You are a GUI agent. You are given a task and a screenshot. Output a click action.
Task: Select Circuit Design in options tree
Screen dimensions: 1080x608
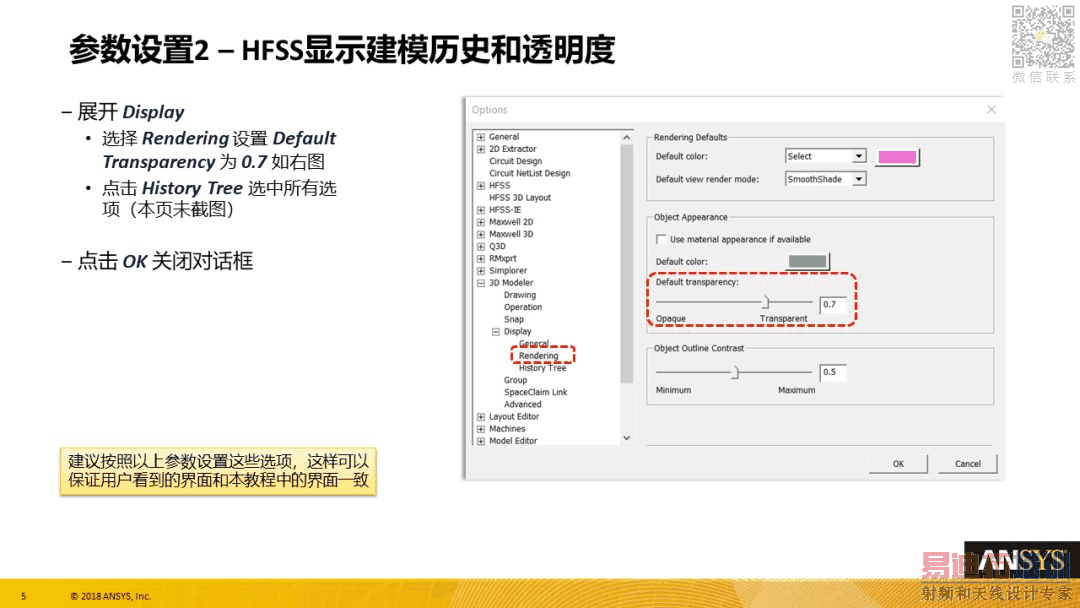click(515, 161)
